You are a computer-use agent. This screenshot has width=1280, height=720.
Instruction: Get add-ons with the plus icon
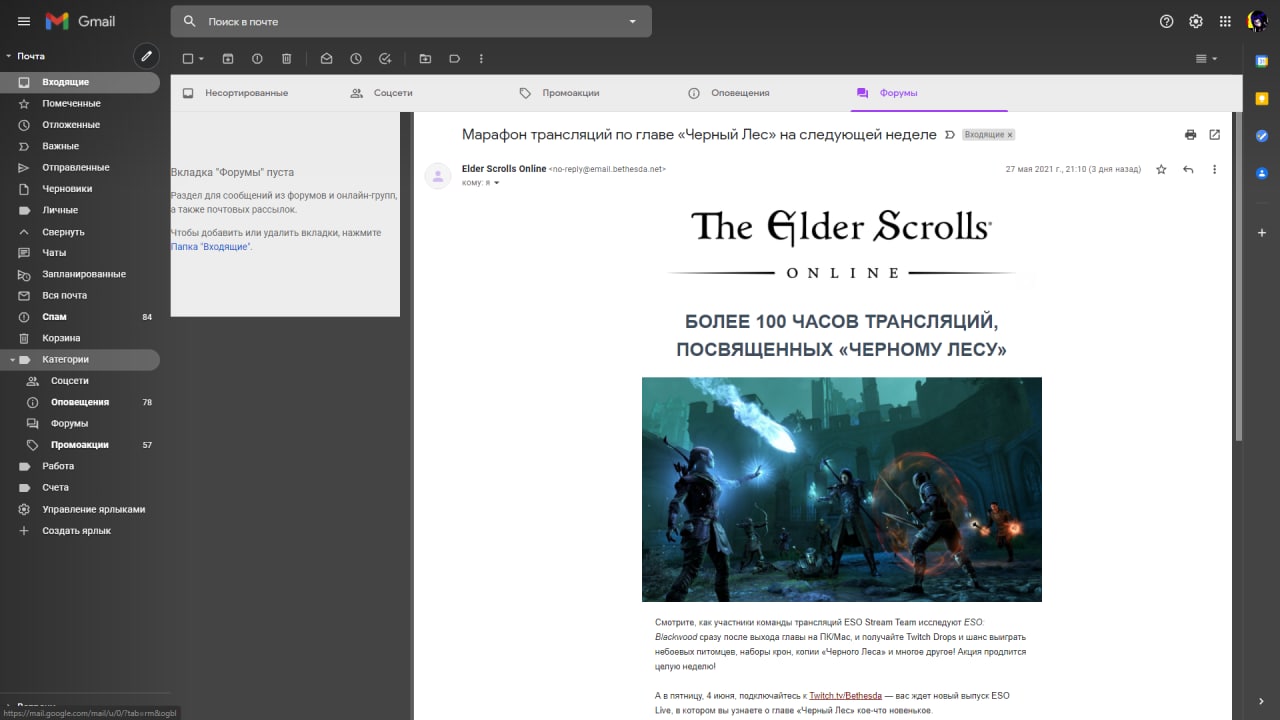[x=1262, y=232]
